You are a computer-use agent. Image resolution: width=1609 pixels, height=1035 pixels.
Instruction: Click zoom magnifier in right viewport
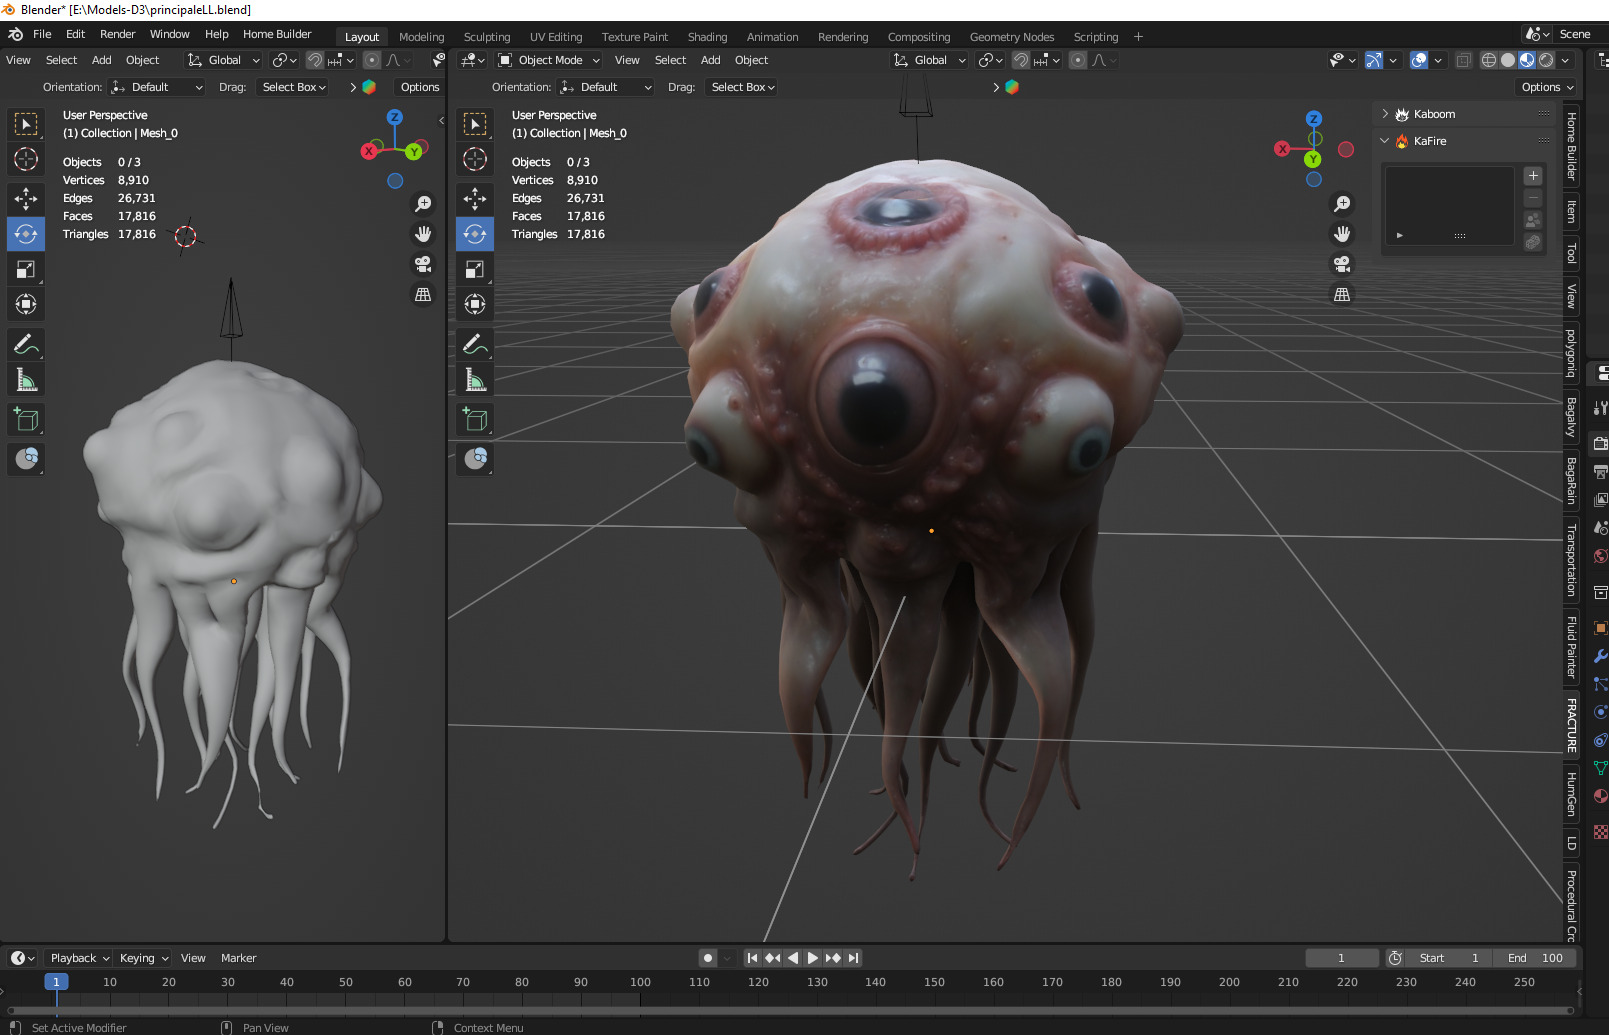pos(1342,204)
